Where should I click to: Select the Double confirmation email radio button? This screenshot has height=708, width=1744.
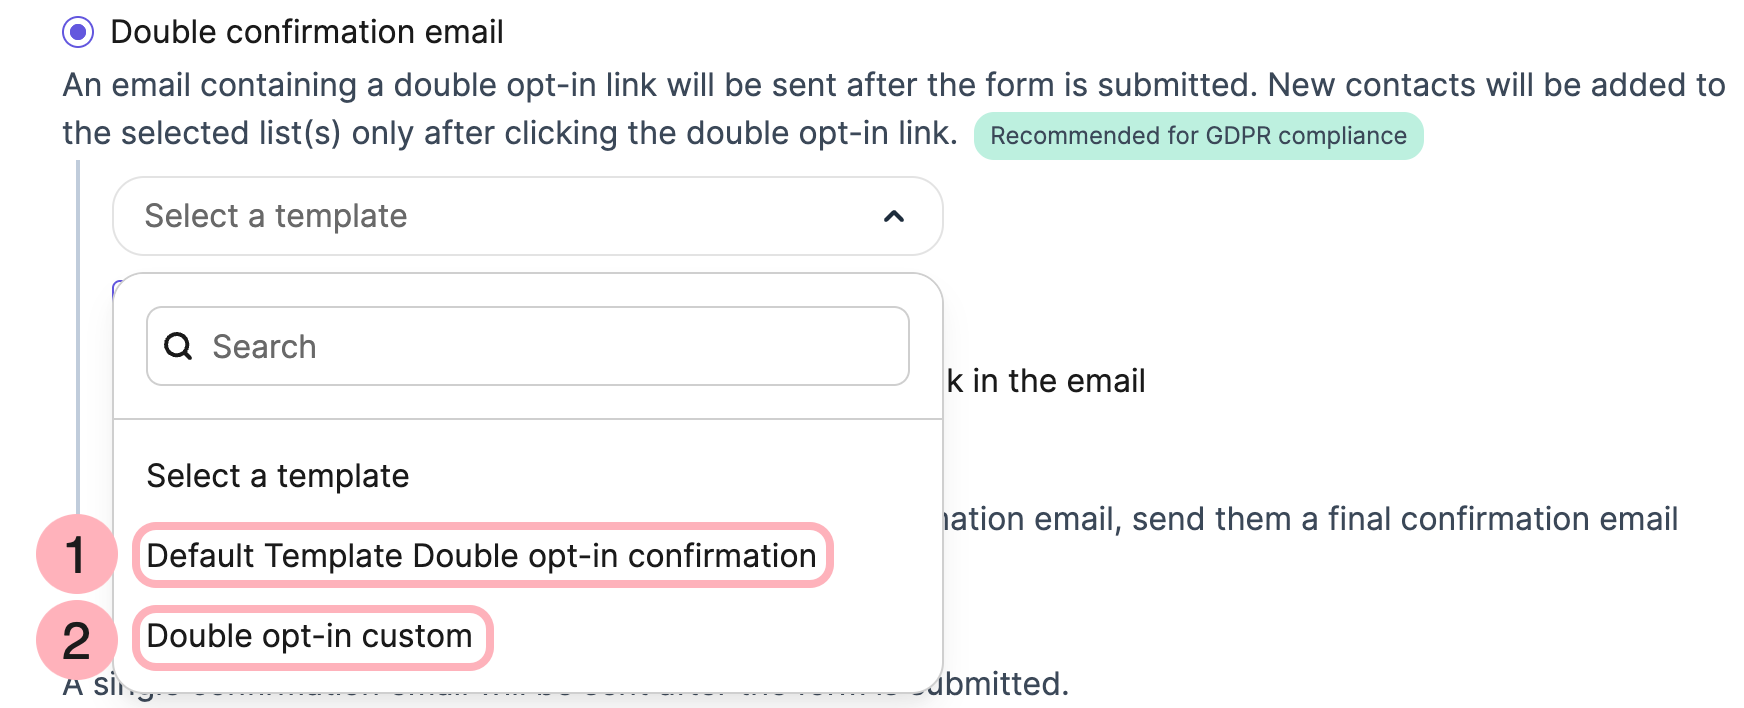[x=78, y=32]
